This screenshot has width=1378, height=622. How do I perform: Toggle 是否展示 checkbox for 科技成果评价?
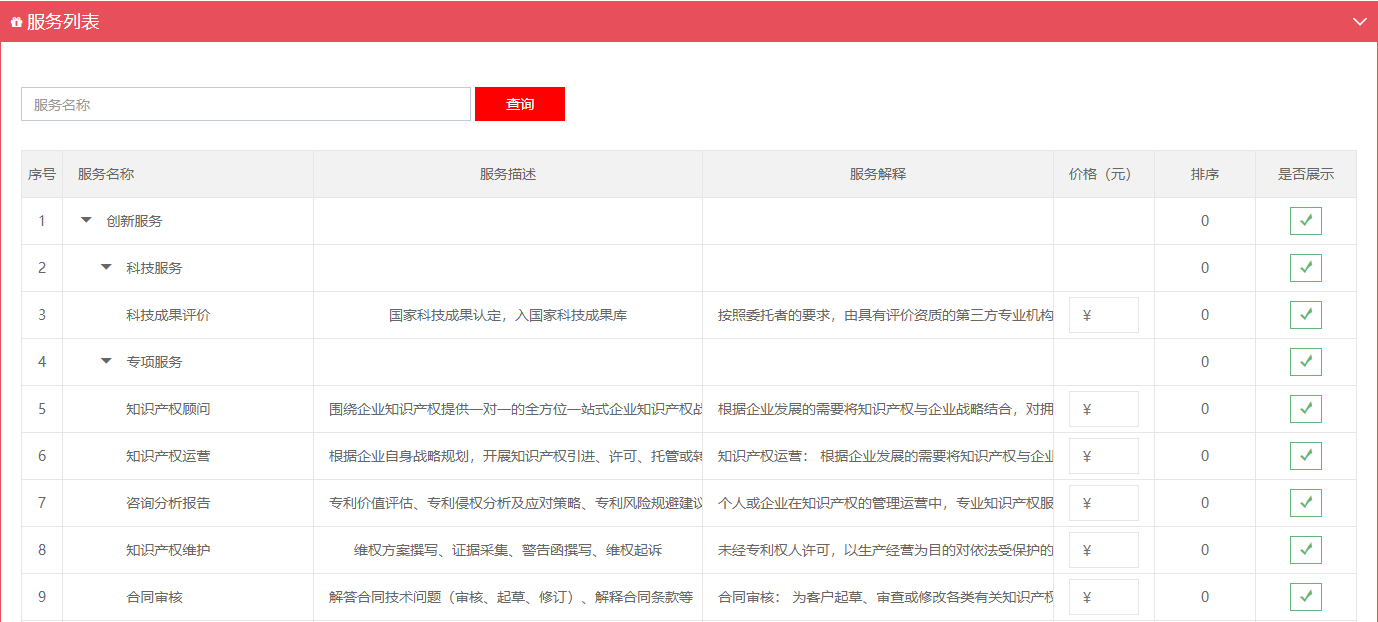(1306, 315)
